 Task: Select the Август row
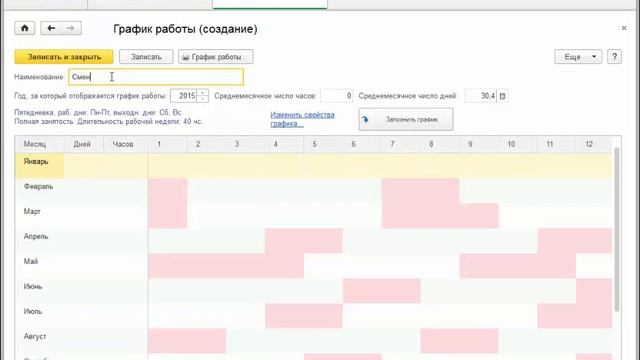pos(313,341)
